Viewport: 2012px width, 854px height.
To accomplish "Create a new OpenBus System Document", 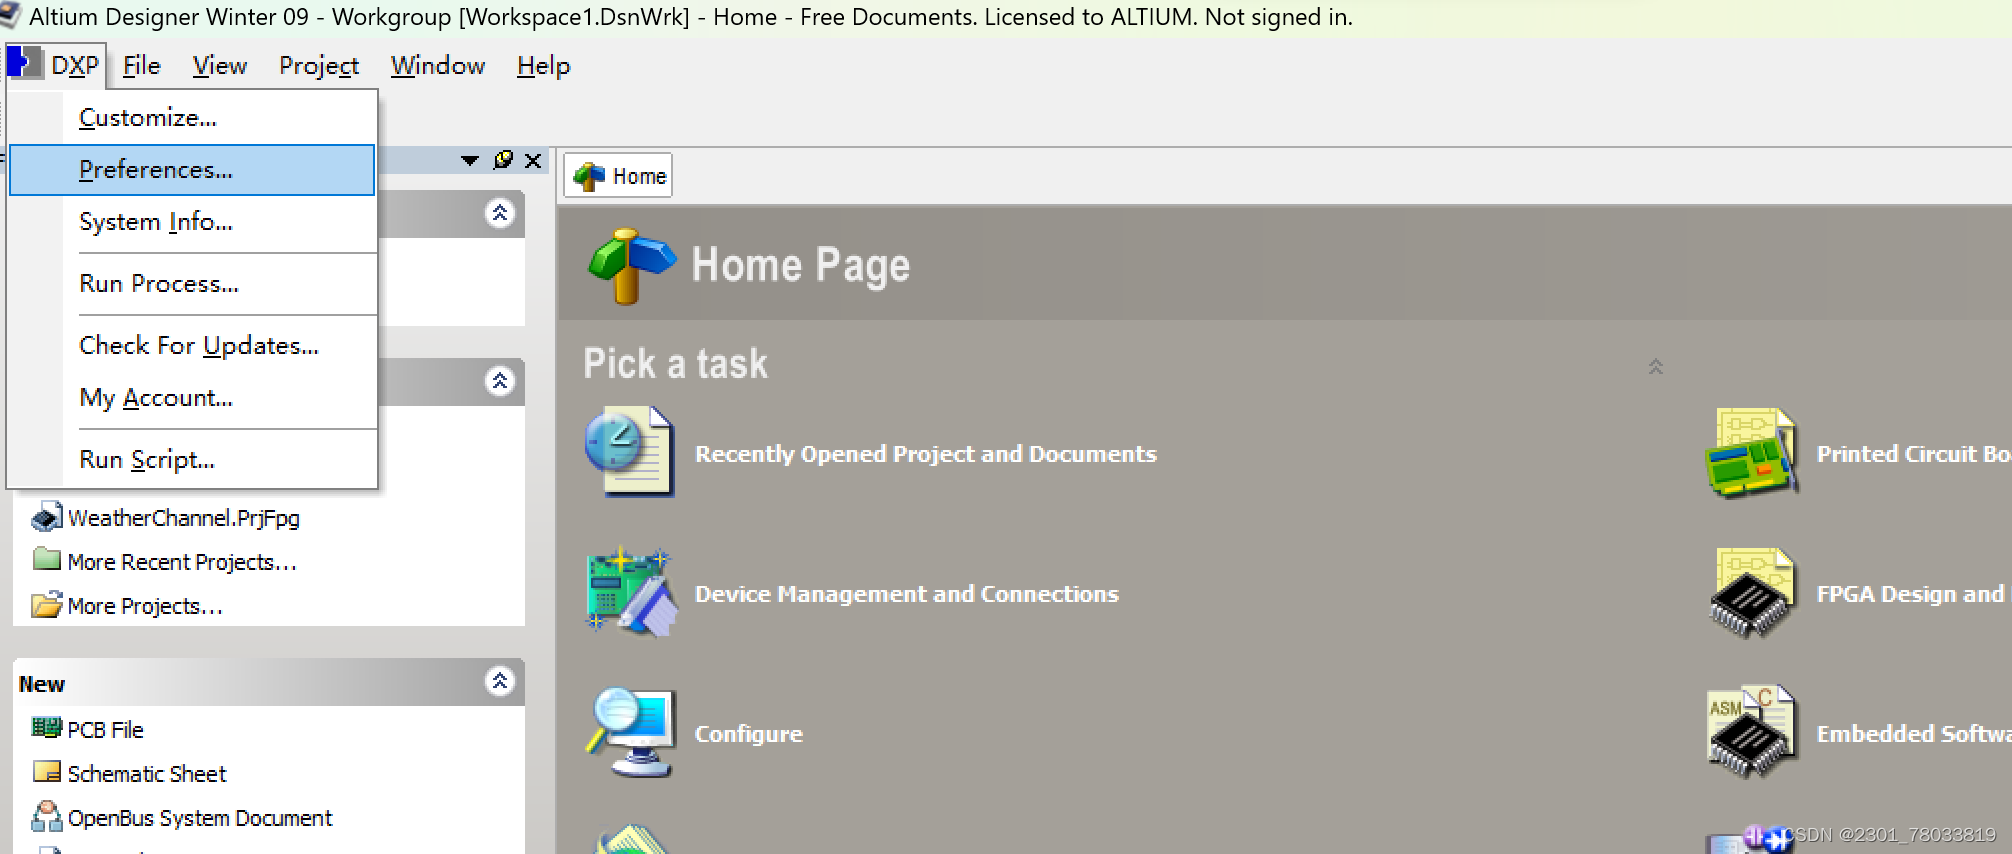I will [x=200, y=818].
